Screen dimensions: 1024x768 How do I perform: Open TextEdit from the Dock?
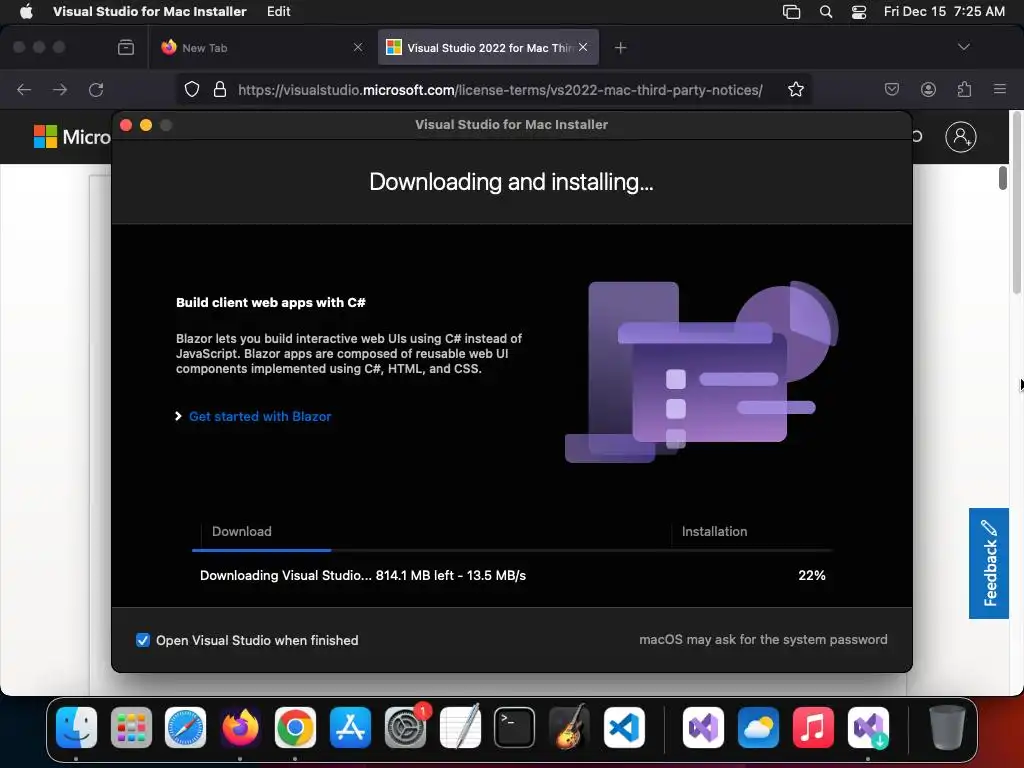coord(460,727)
